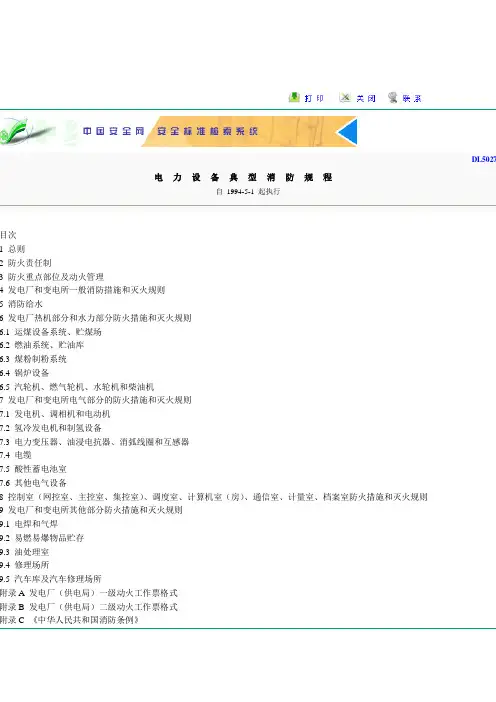Select entry 7.3 电力变压器、油浸电抗器
Viewport: 496px width, 702px height.
click(94, 441)
